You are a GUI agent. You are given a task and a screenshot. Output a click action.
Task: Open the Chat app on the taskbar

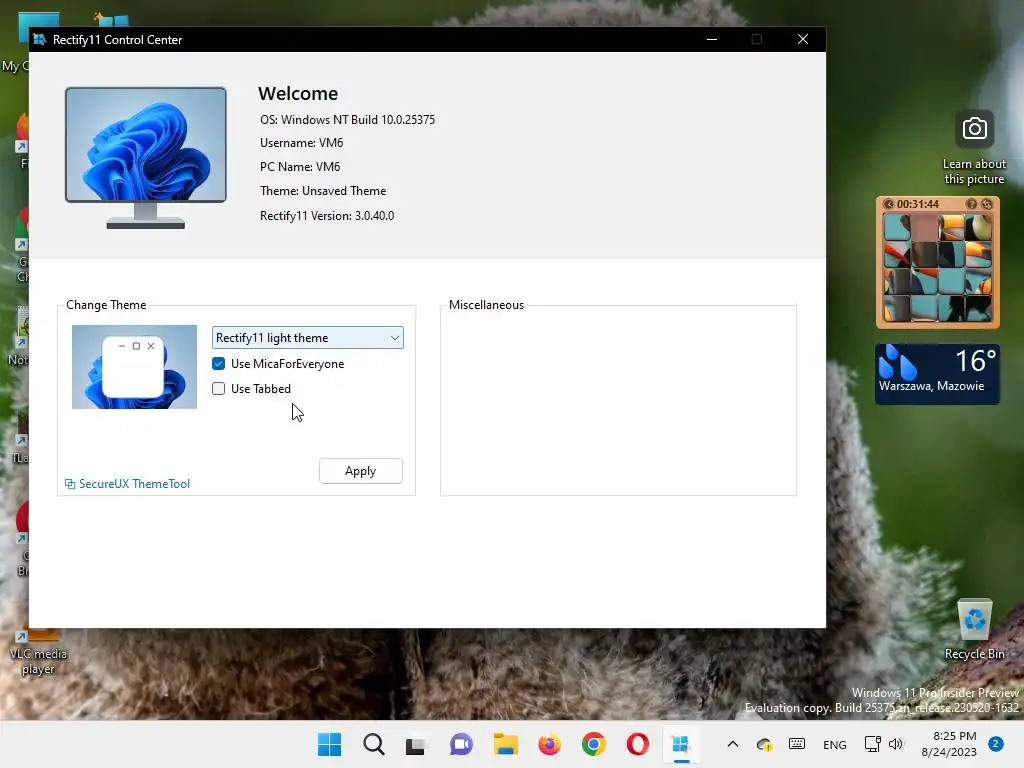click(x=461, y=744)
